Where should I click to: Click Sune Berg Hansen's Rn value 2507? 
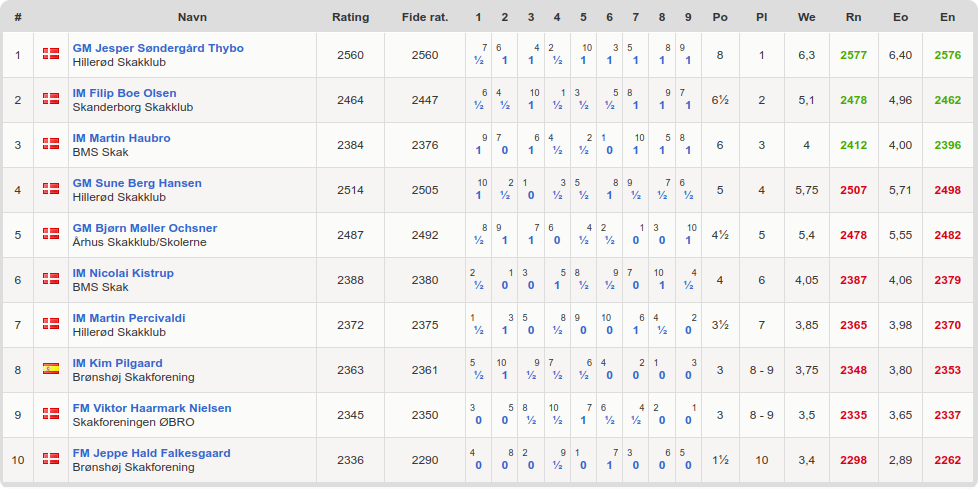(x=853, y=190)
